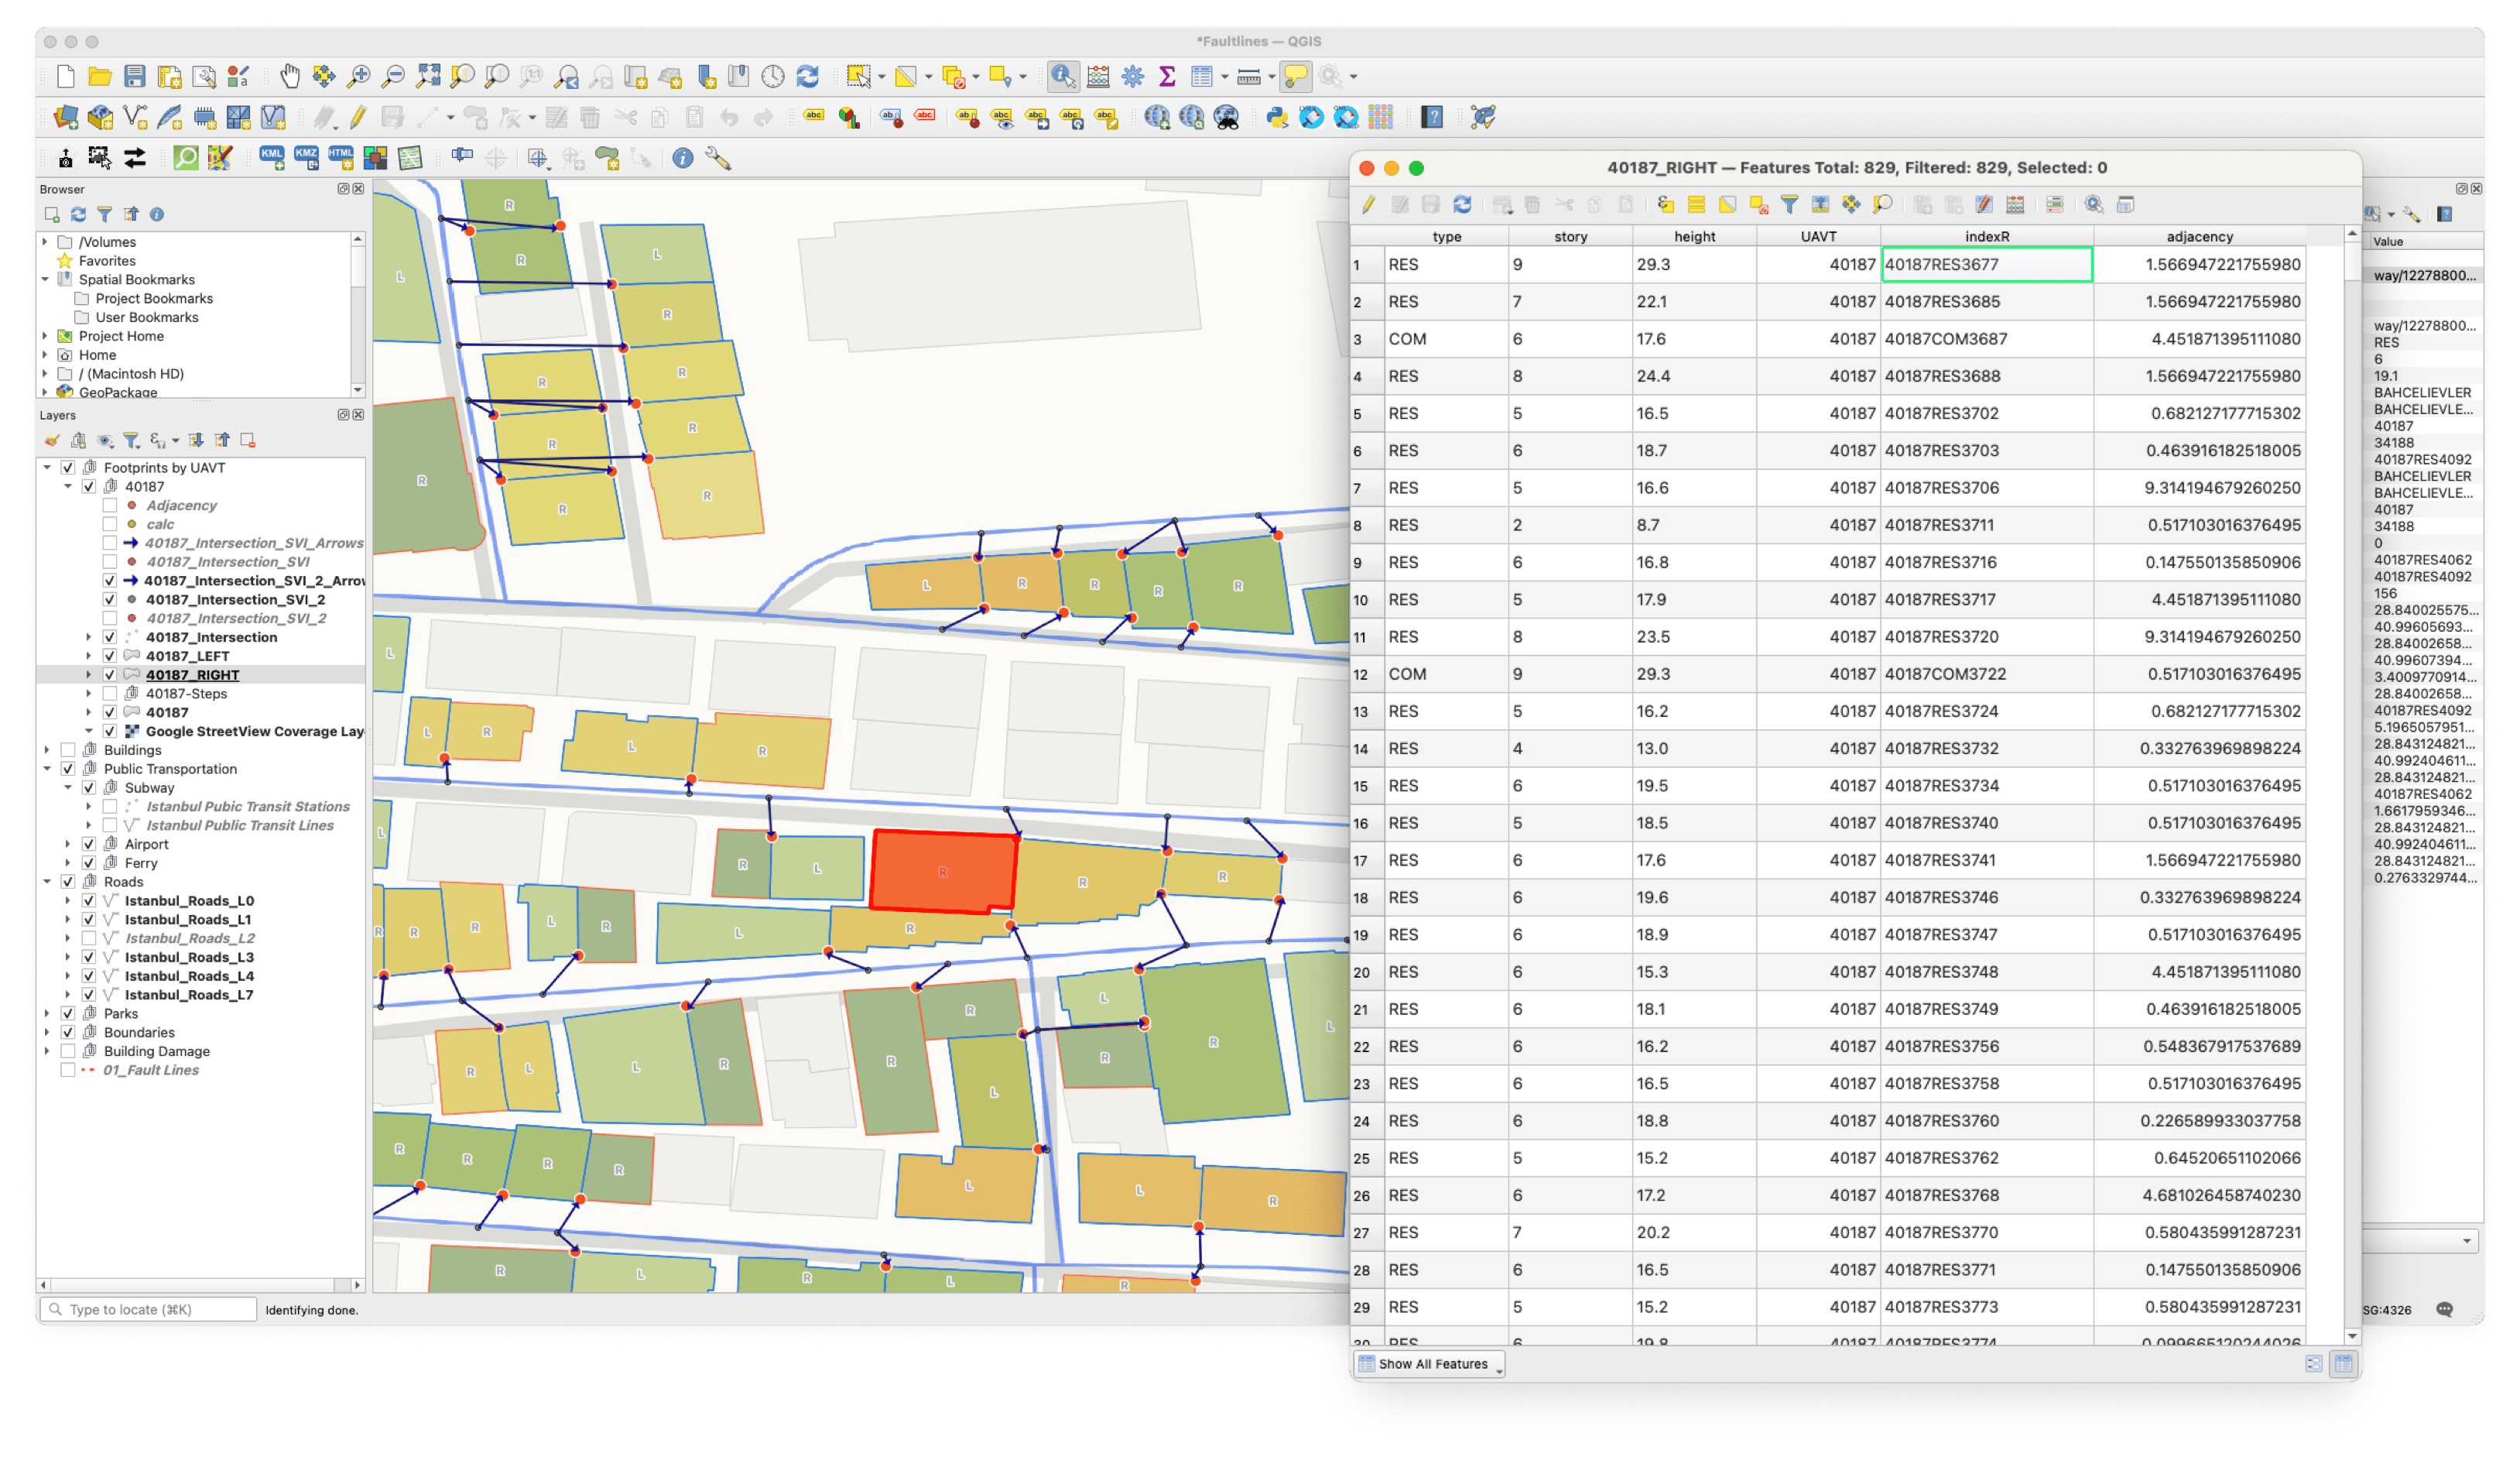This screenshot has height=1474, width=2520.
Task: Toggle the Adjacency layer checkbox
Action: coord(110,505)
